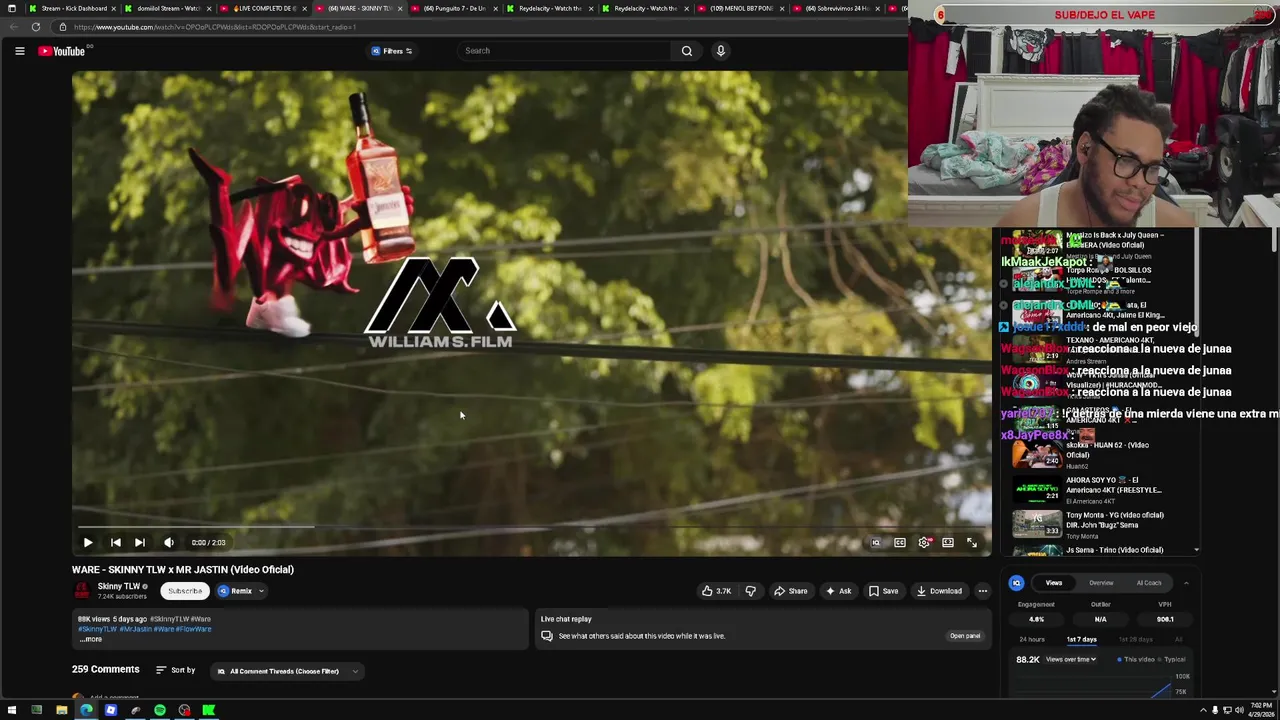Open the Views over time dropdown

(1071, 659)
